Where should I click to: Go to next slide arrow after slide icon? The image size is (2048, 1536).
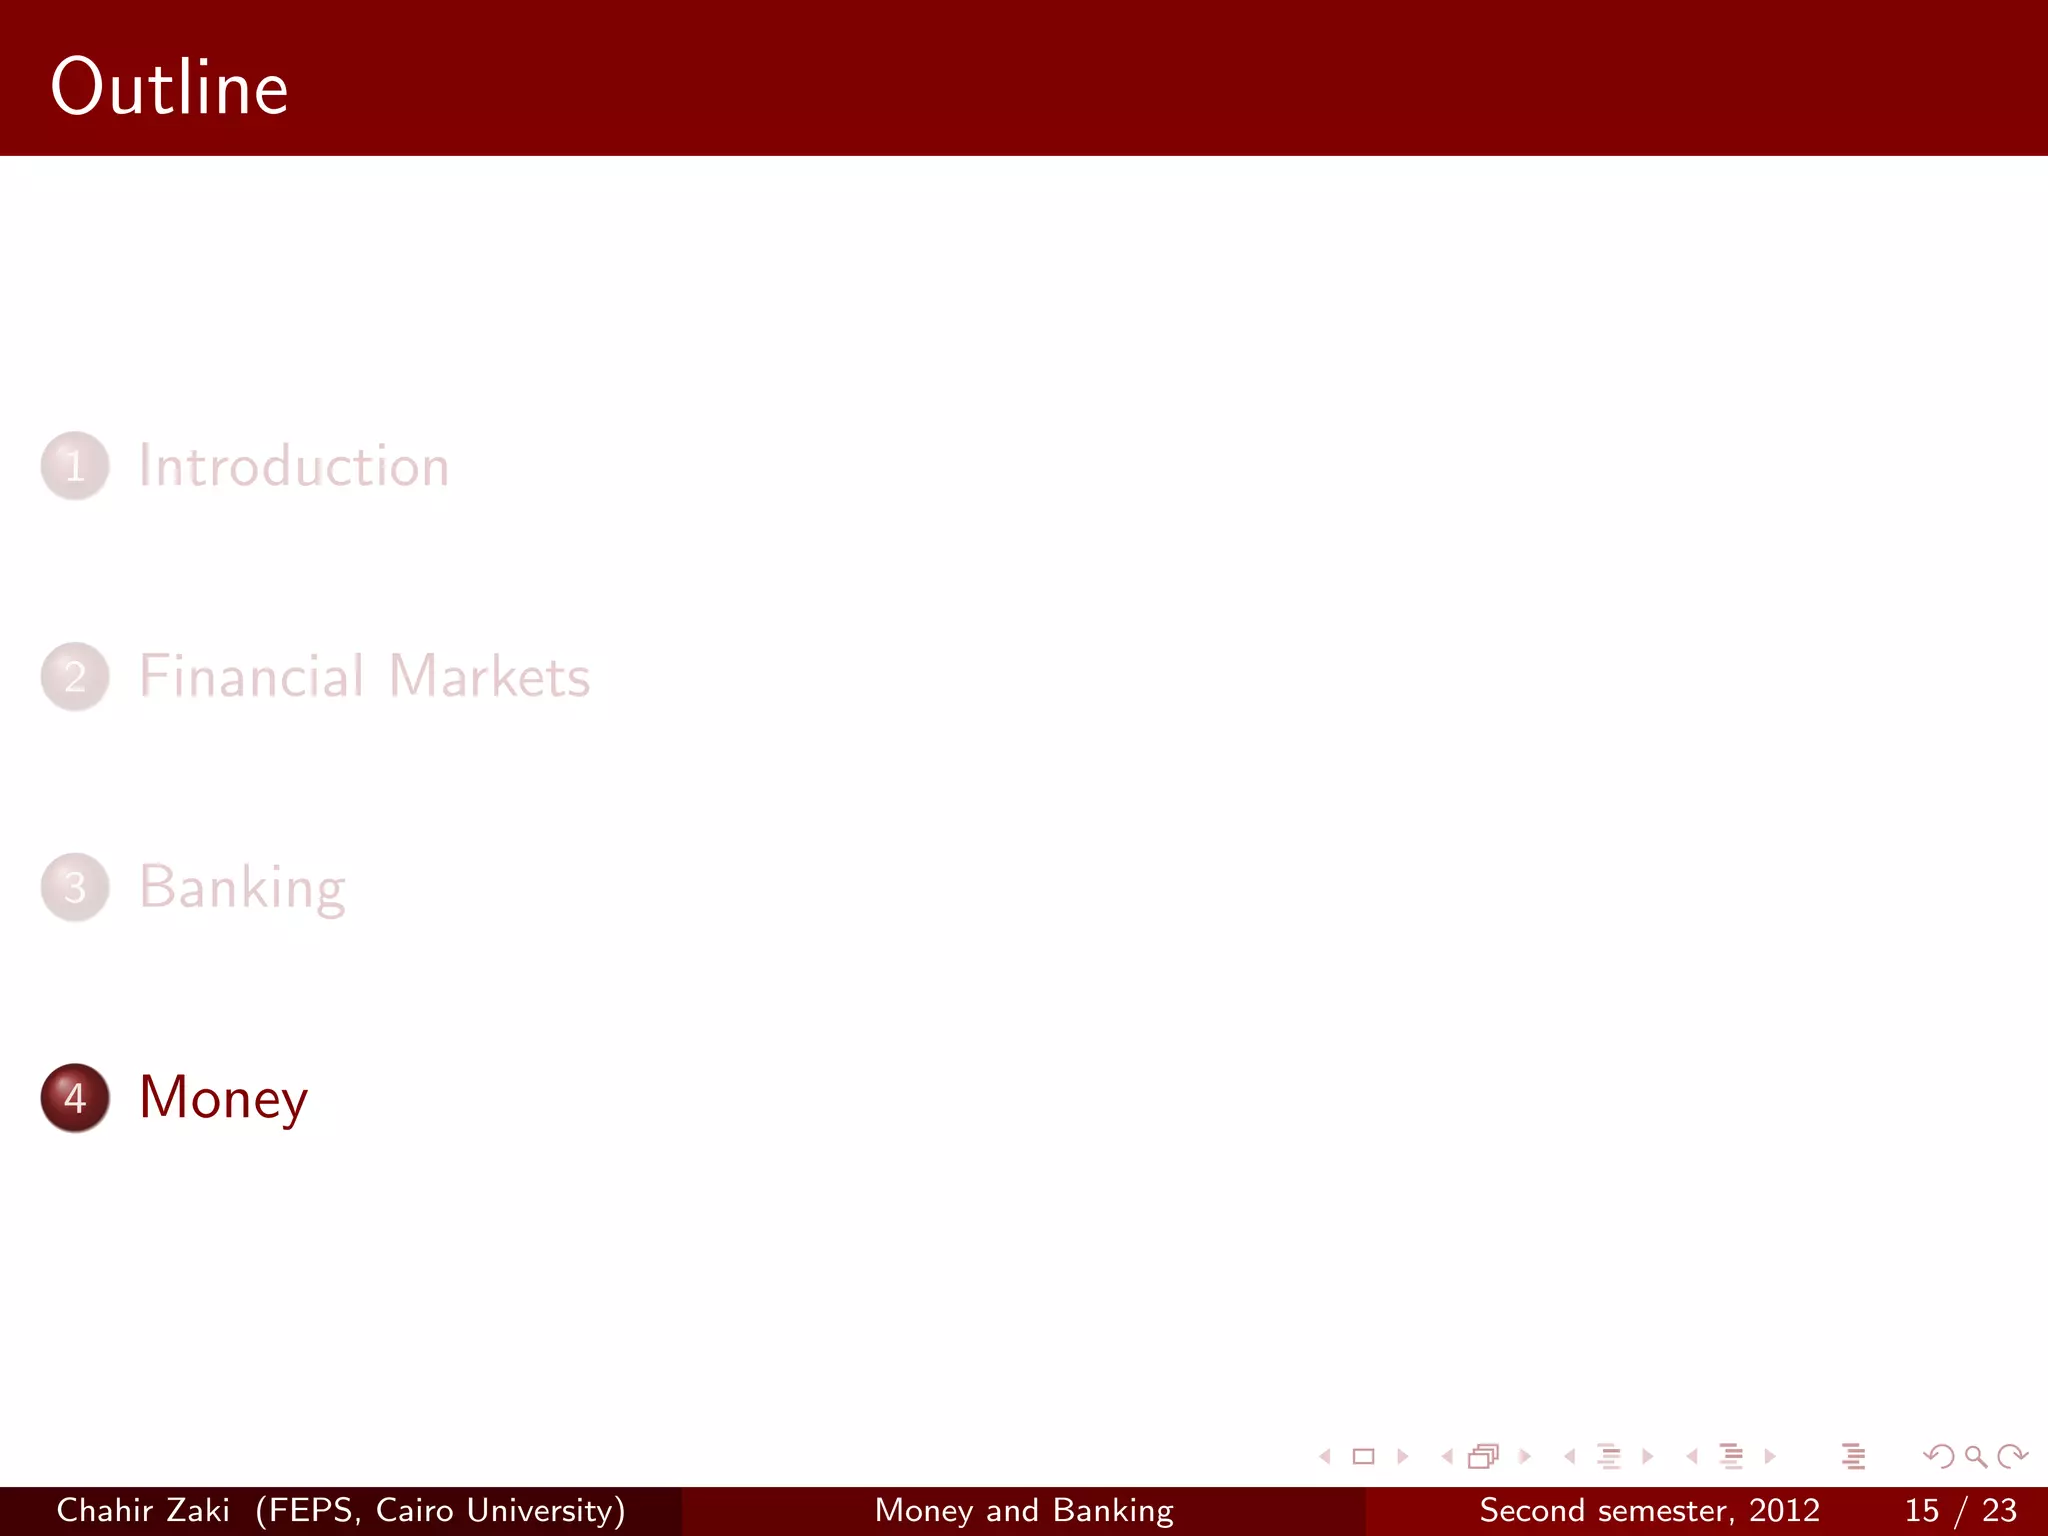1402,1457
